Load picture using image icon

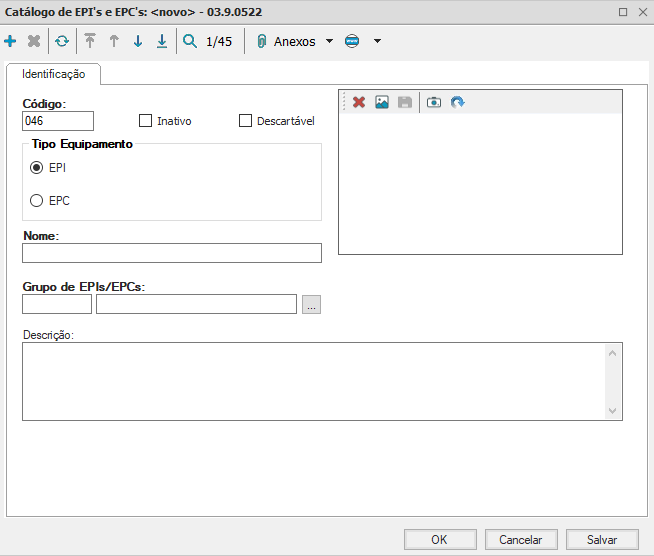click(381, 102)
